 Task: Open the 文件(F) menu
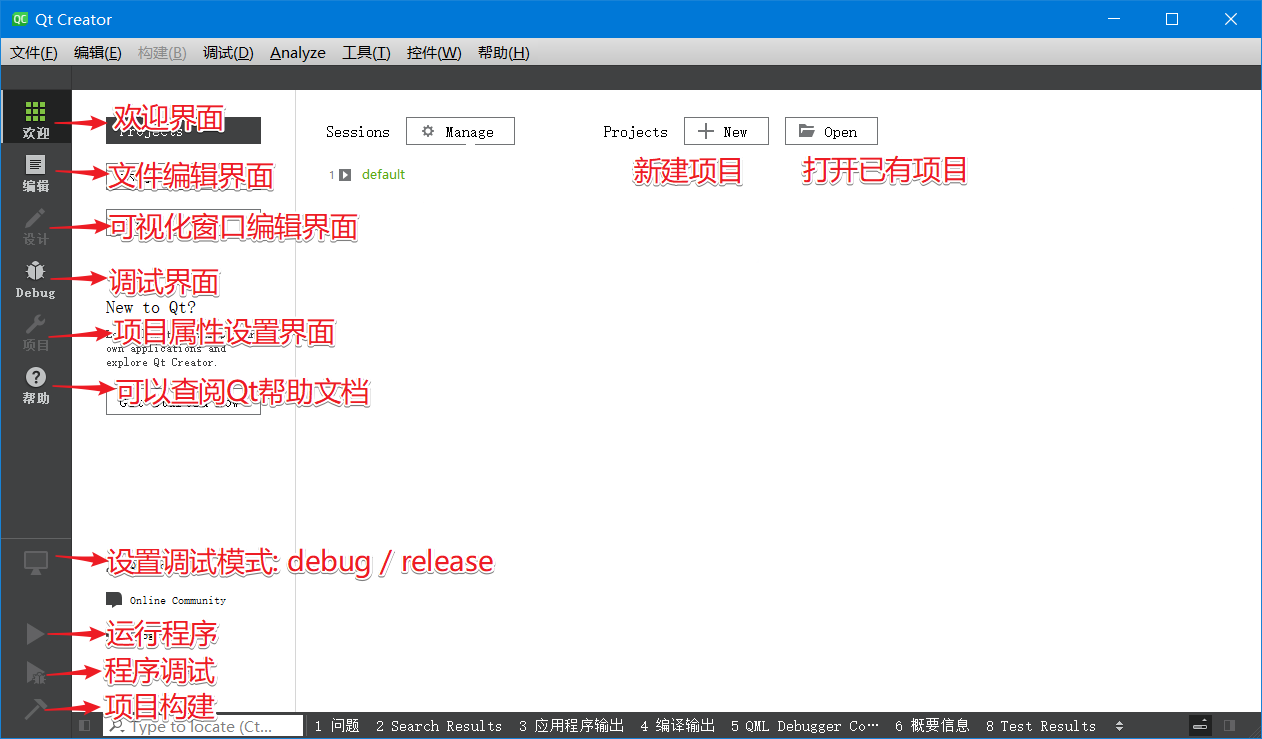tap(33, 53)
